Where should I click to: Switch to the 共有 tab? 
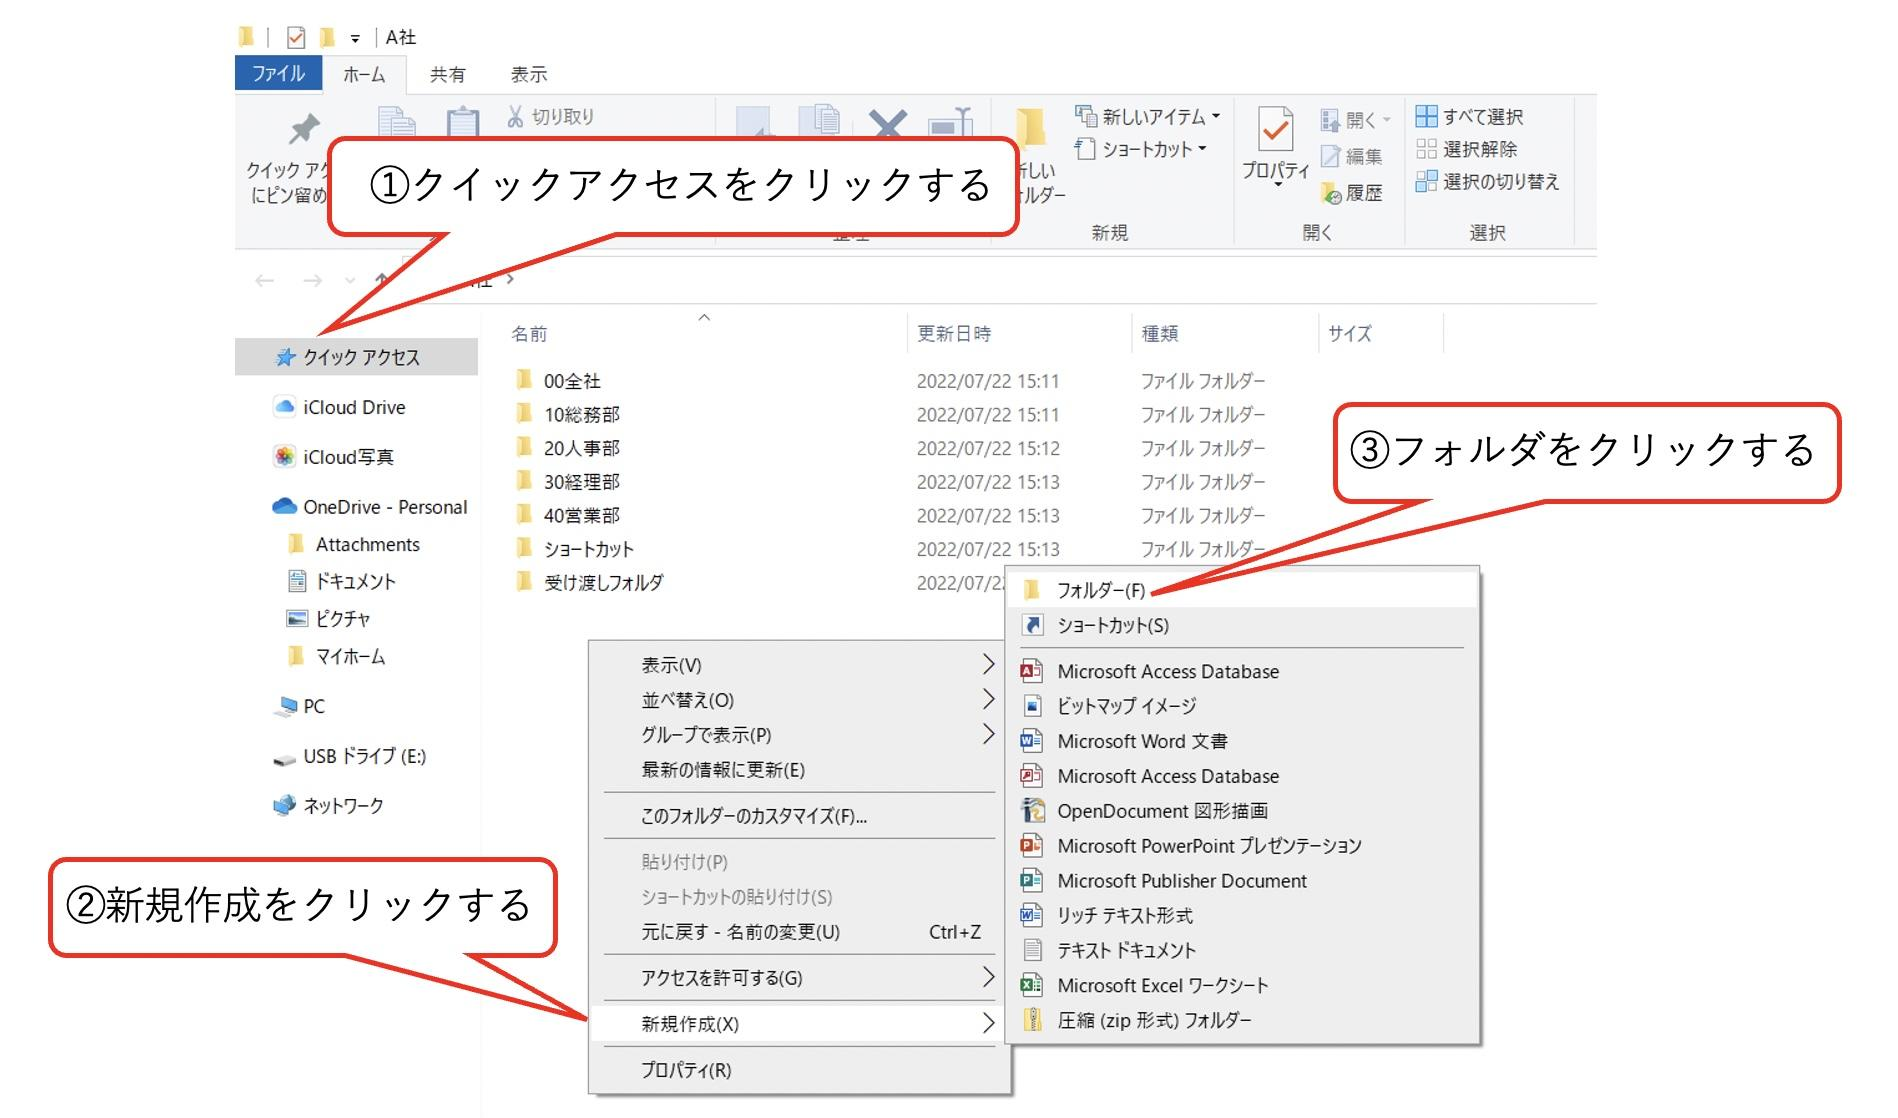447,73
